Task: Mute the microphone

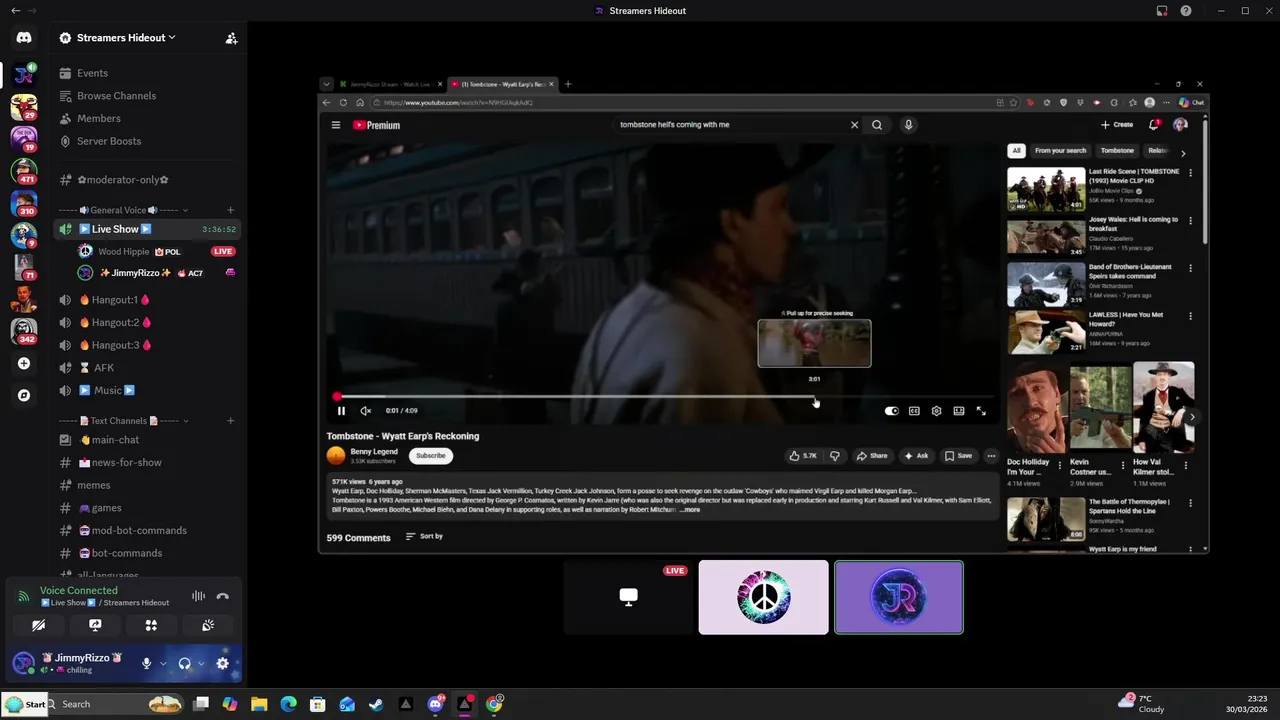Action: pyautogui.click(x=146, y=663)
